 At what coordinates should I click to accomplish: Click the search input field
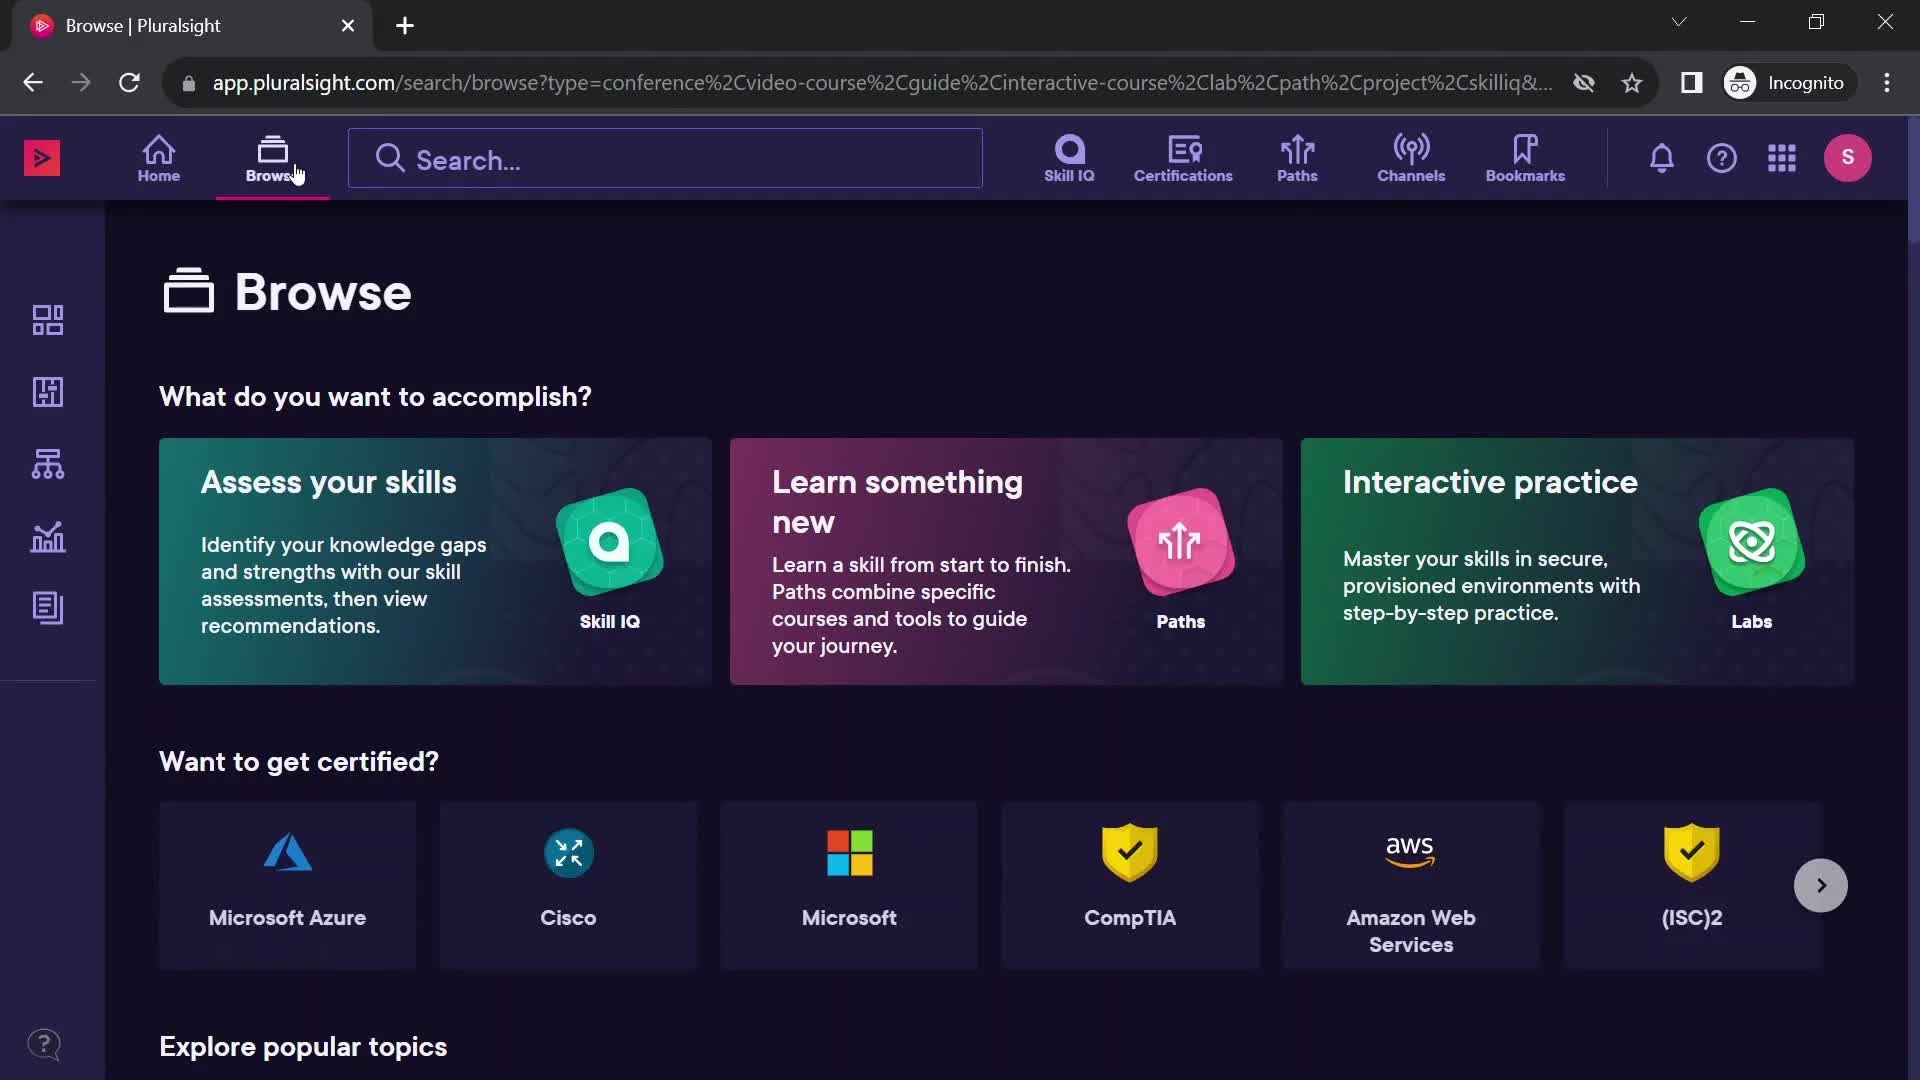coord(665,157)
